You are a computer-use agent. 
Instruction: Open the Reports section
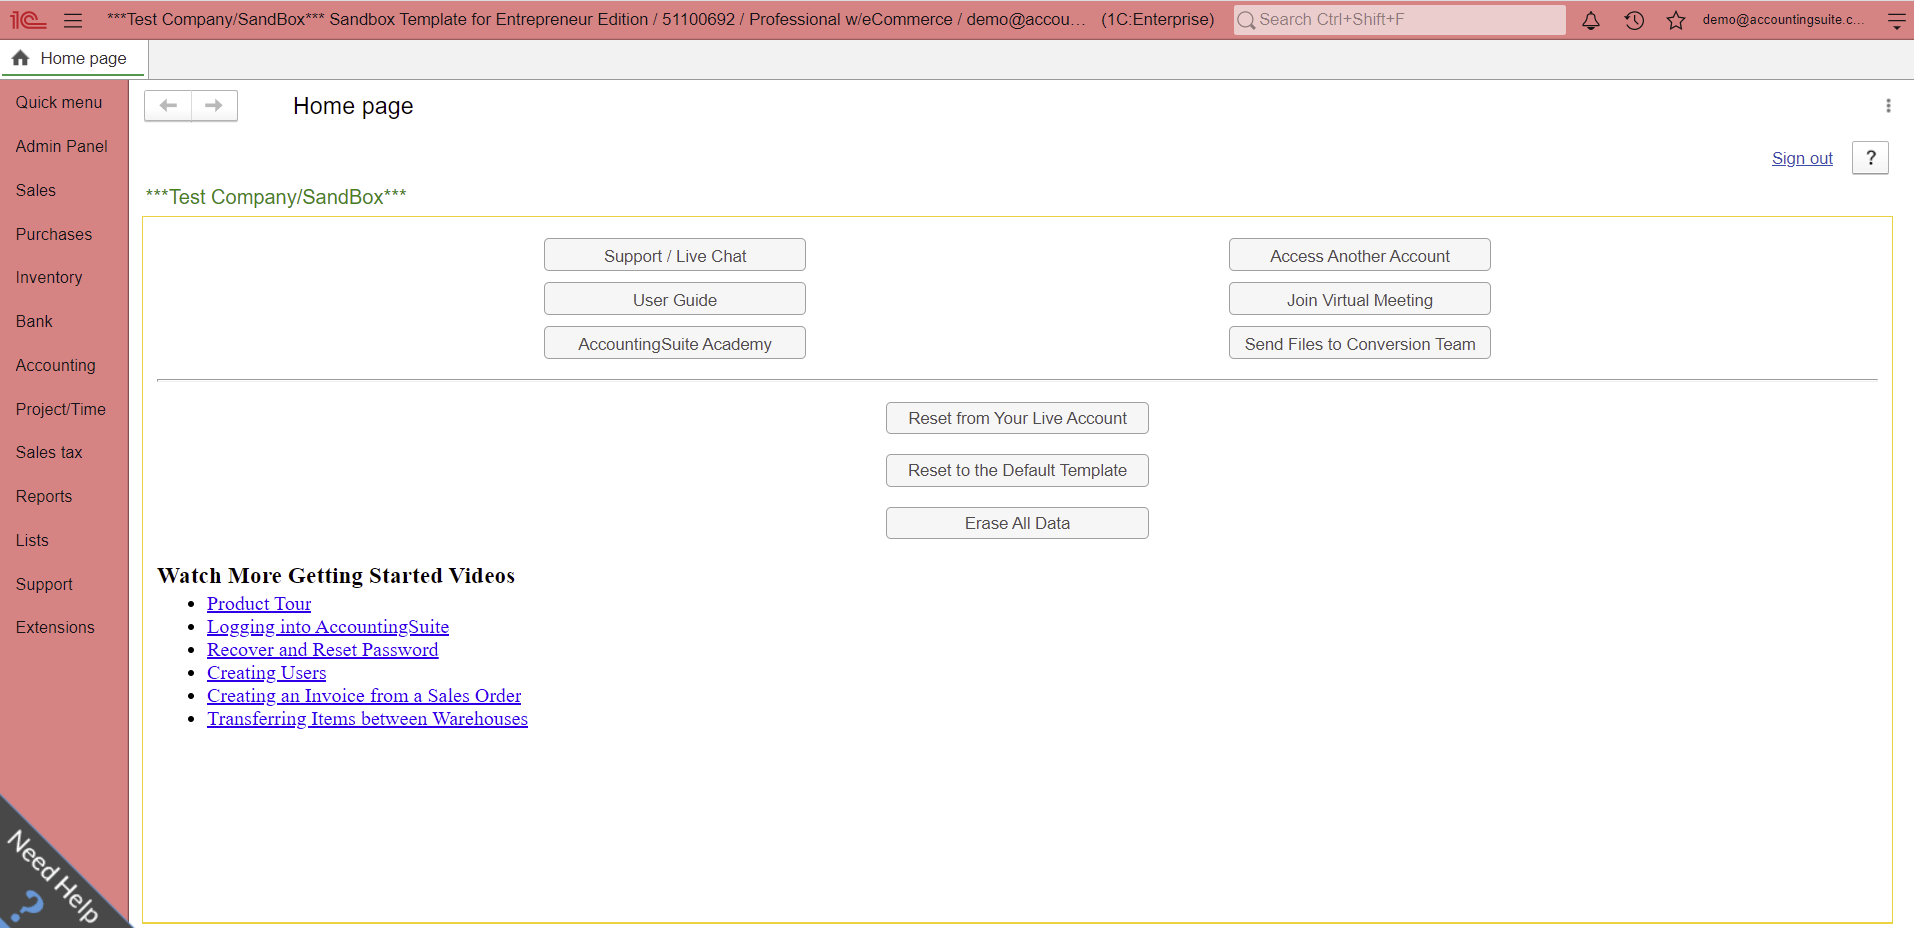coord(44,496)
